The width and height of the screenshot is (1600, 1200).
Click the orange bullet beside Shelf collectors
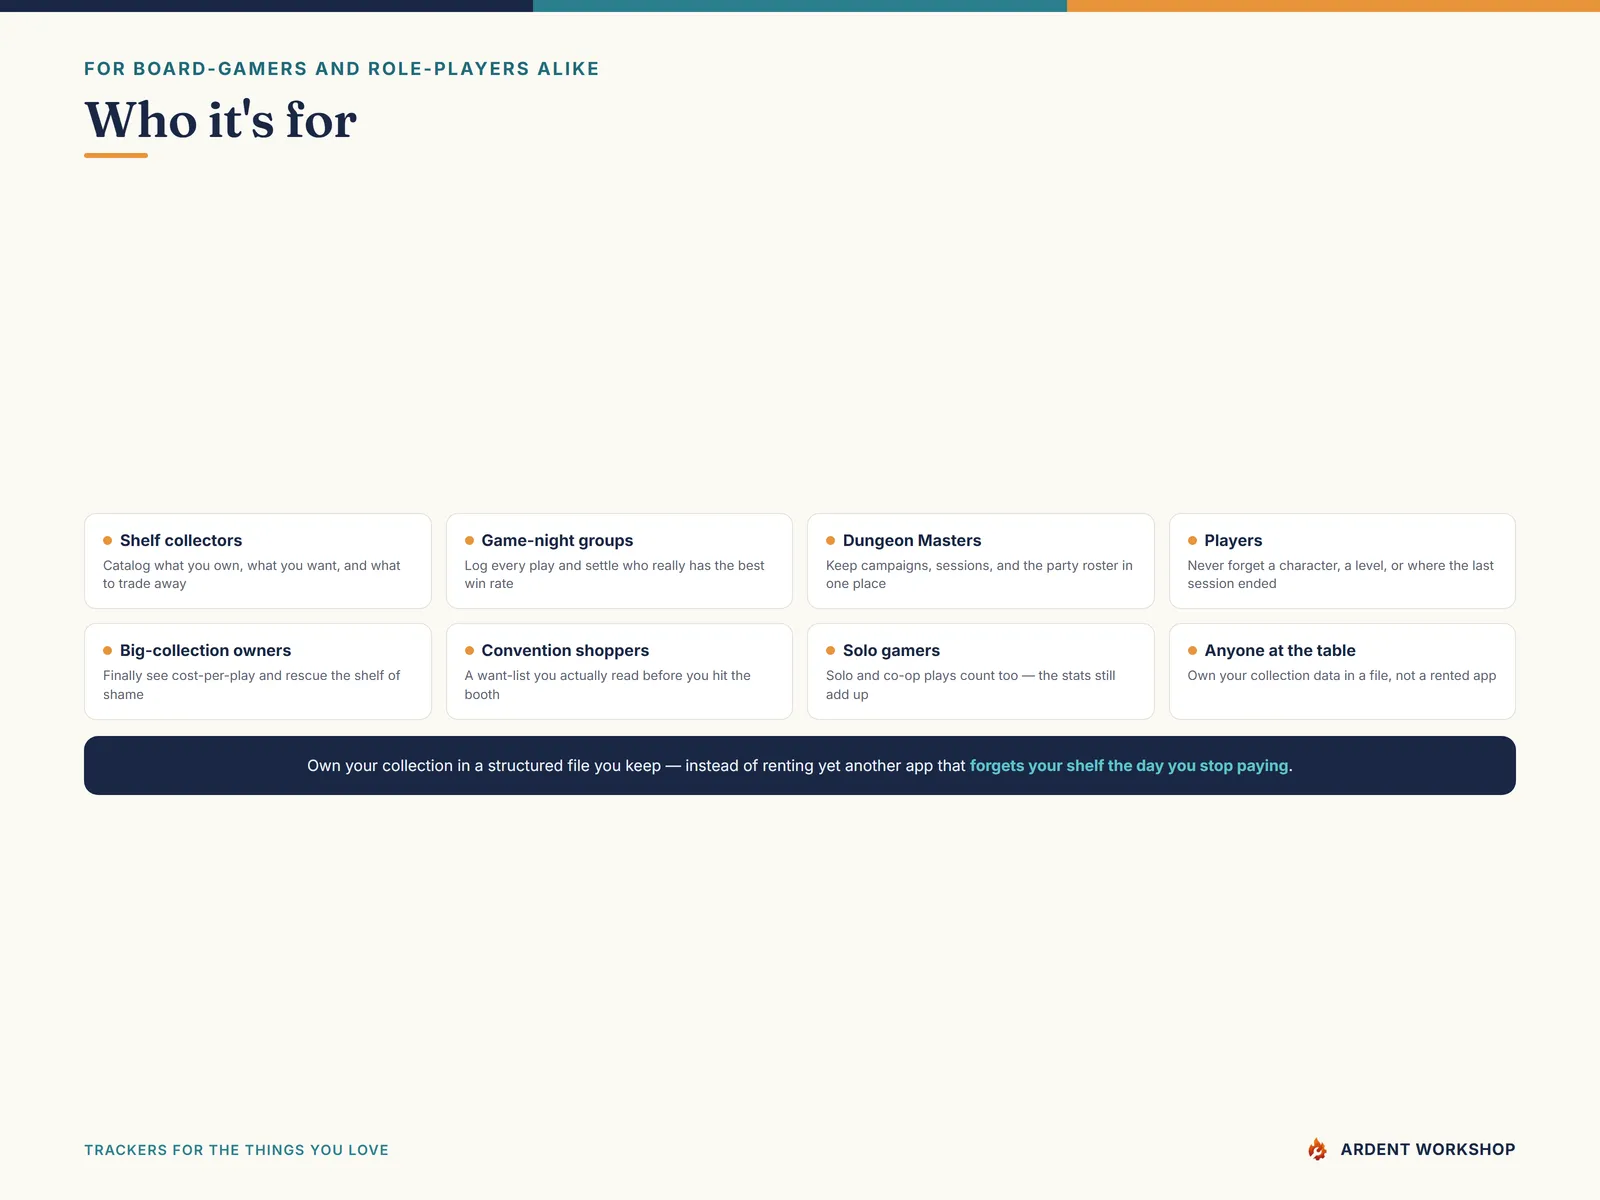click(107, 541)
